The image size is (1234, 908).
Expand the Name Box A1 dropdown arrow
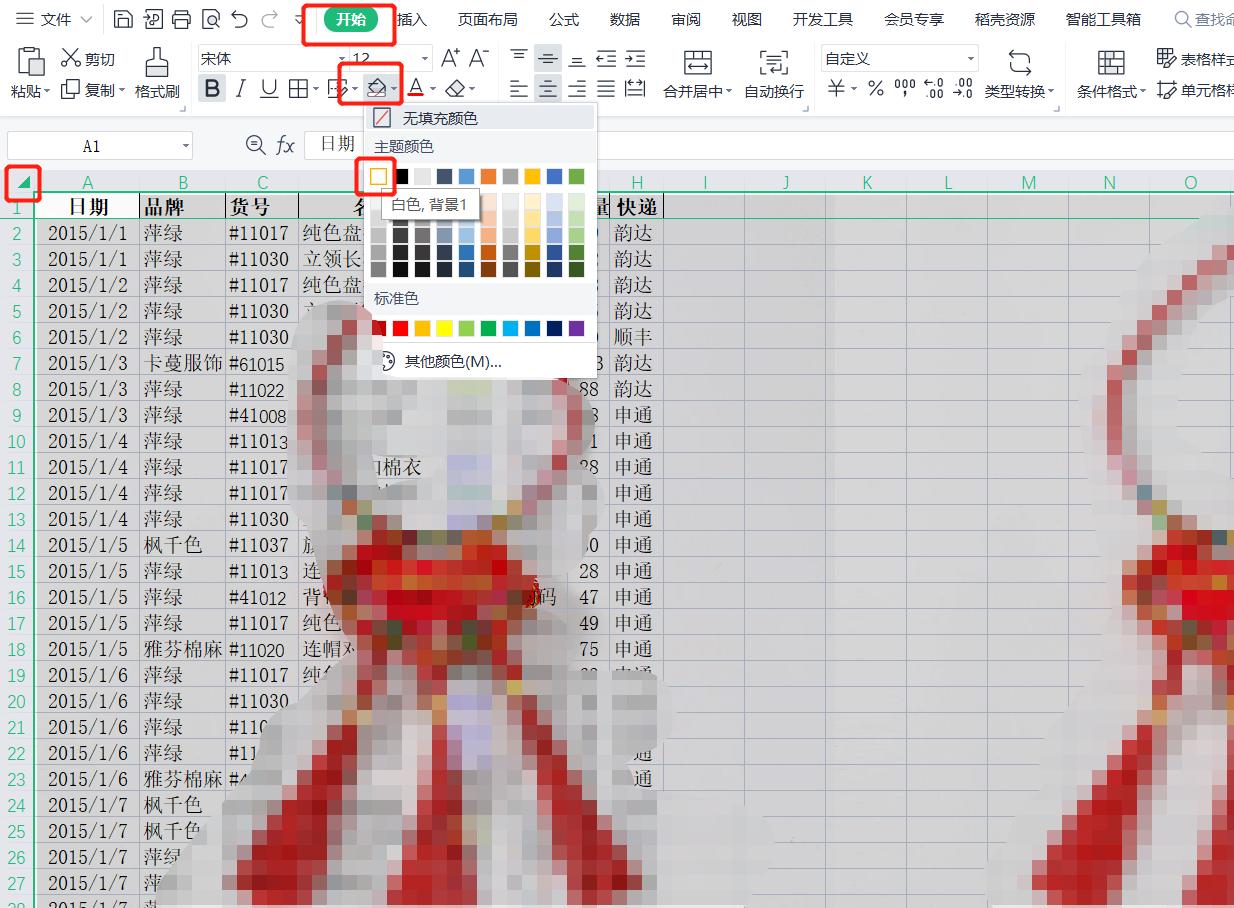(186, 146)
